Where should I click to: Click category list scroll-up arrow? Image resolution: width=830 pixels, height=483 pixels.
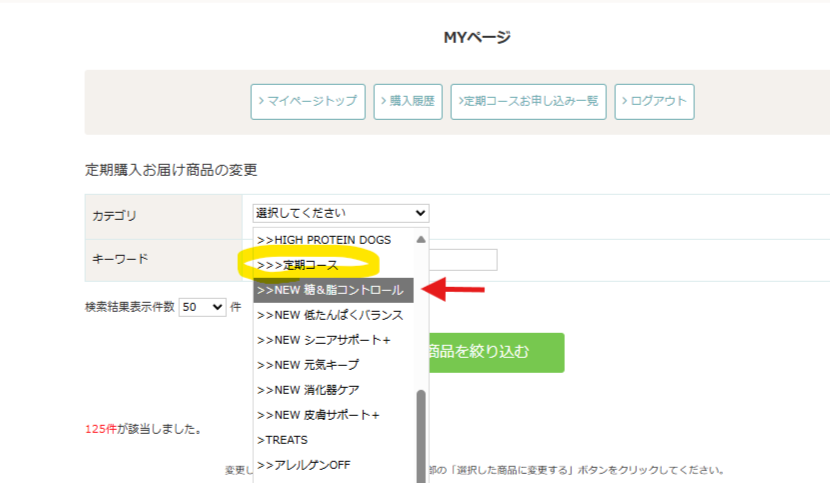421,240
